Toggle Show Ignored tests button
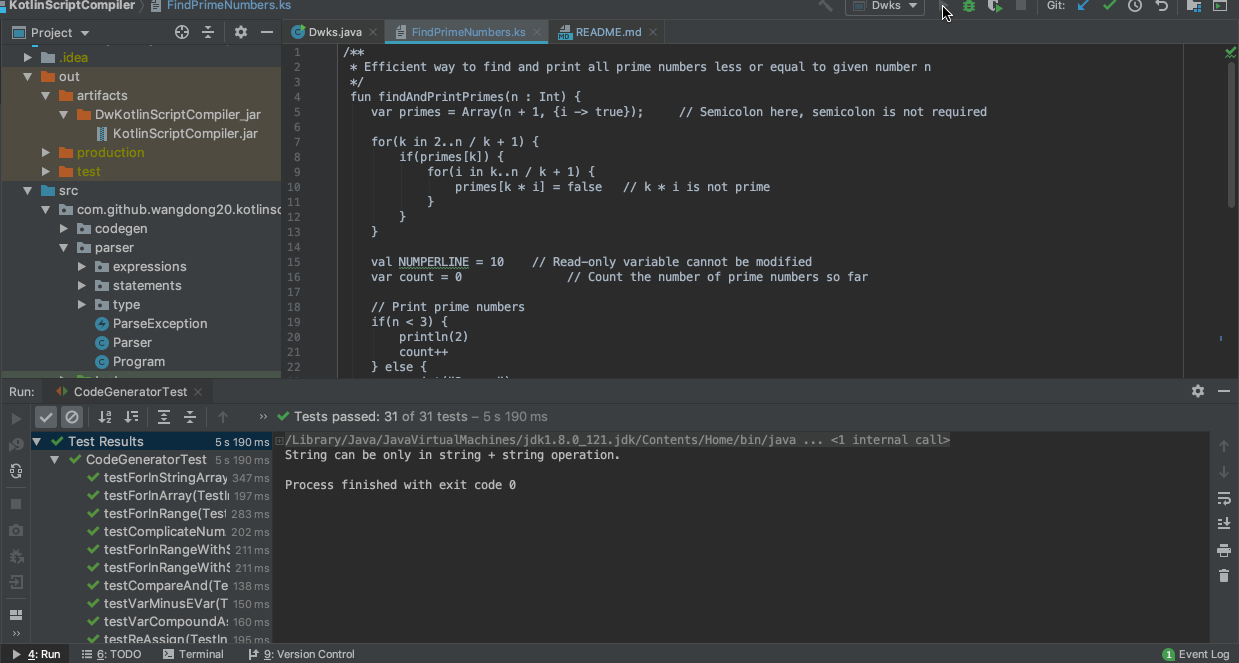The height and width of the screenshot is (663, 1239). point(72,417)
